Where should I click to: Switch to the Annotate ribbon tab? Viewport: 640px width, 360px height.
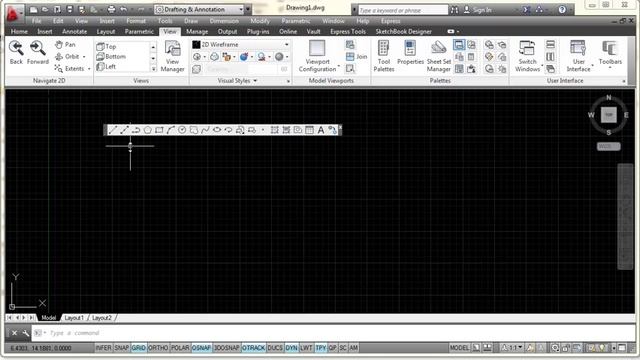point(74,31)
